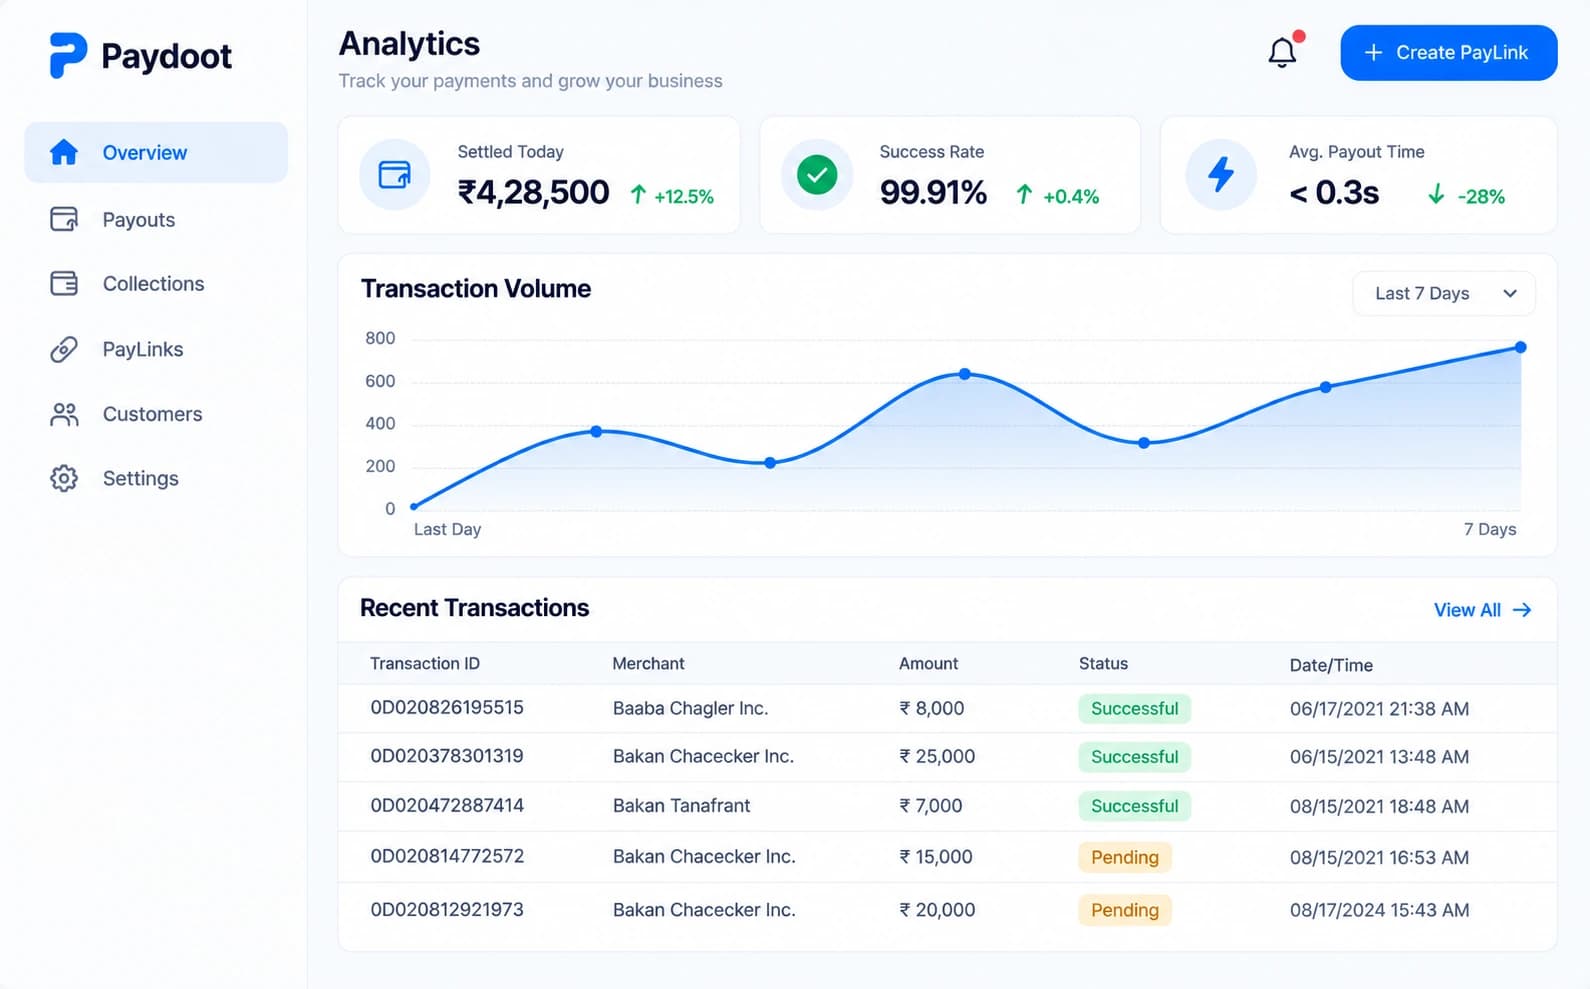Click the Date/Time column header
The height and width of the screenshot is (989, 1590).
tap(1331, 665)
